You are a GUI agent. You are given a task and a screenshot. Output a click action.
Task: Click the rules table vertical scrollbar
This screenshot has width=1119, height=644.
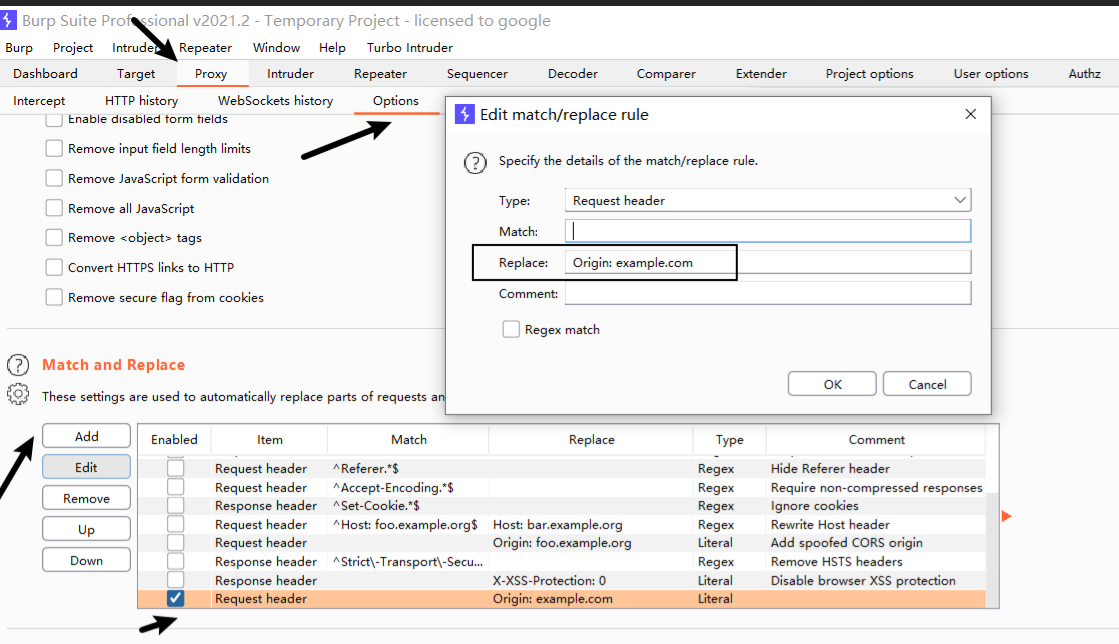point(992,550)
